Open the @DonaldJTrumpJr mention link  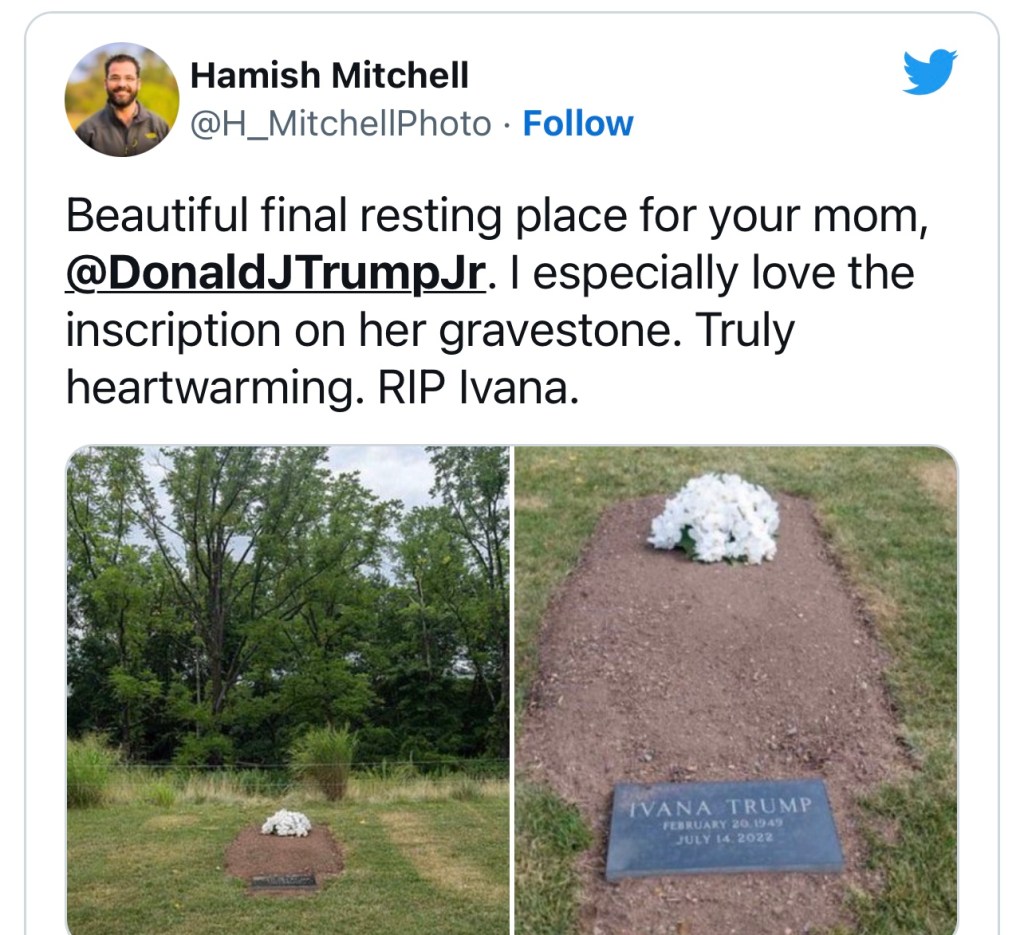point(276,272)
